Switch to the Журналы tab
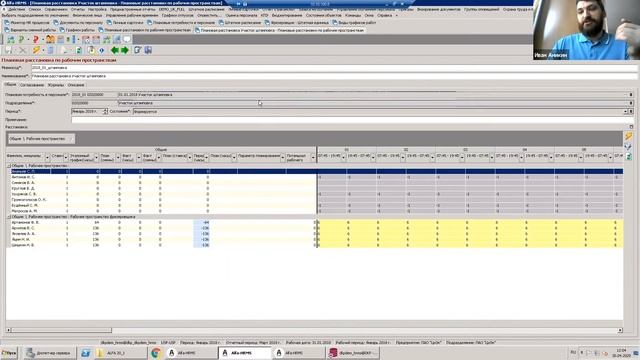640x360 pixels. point(56,85)
